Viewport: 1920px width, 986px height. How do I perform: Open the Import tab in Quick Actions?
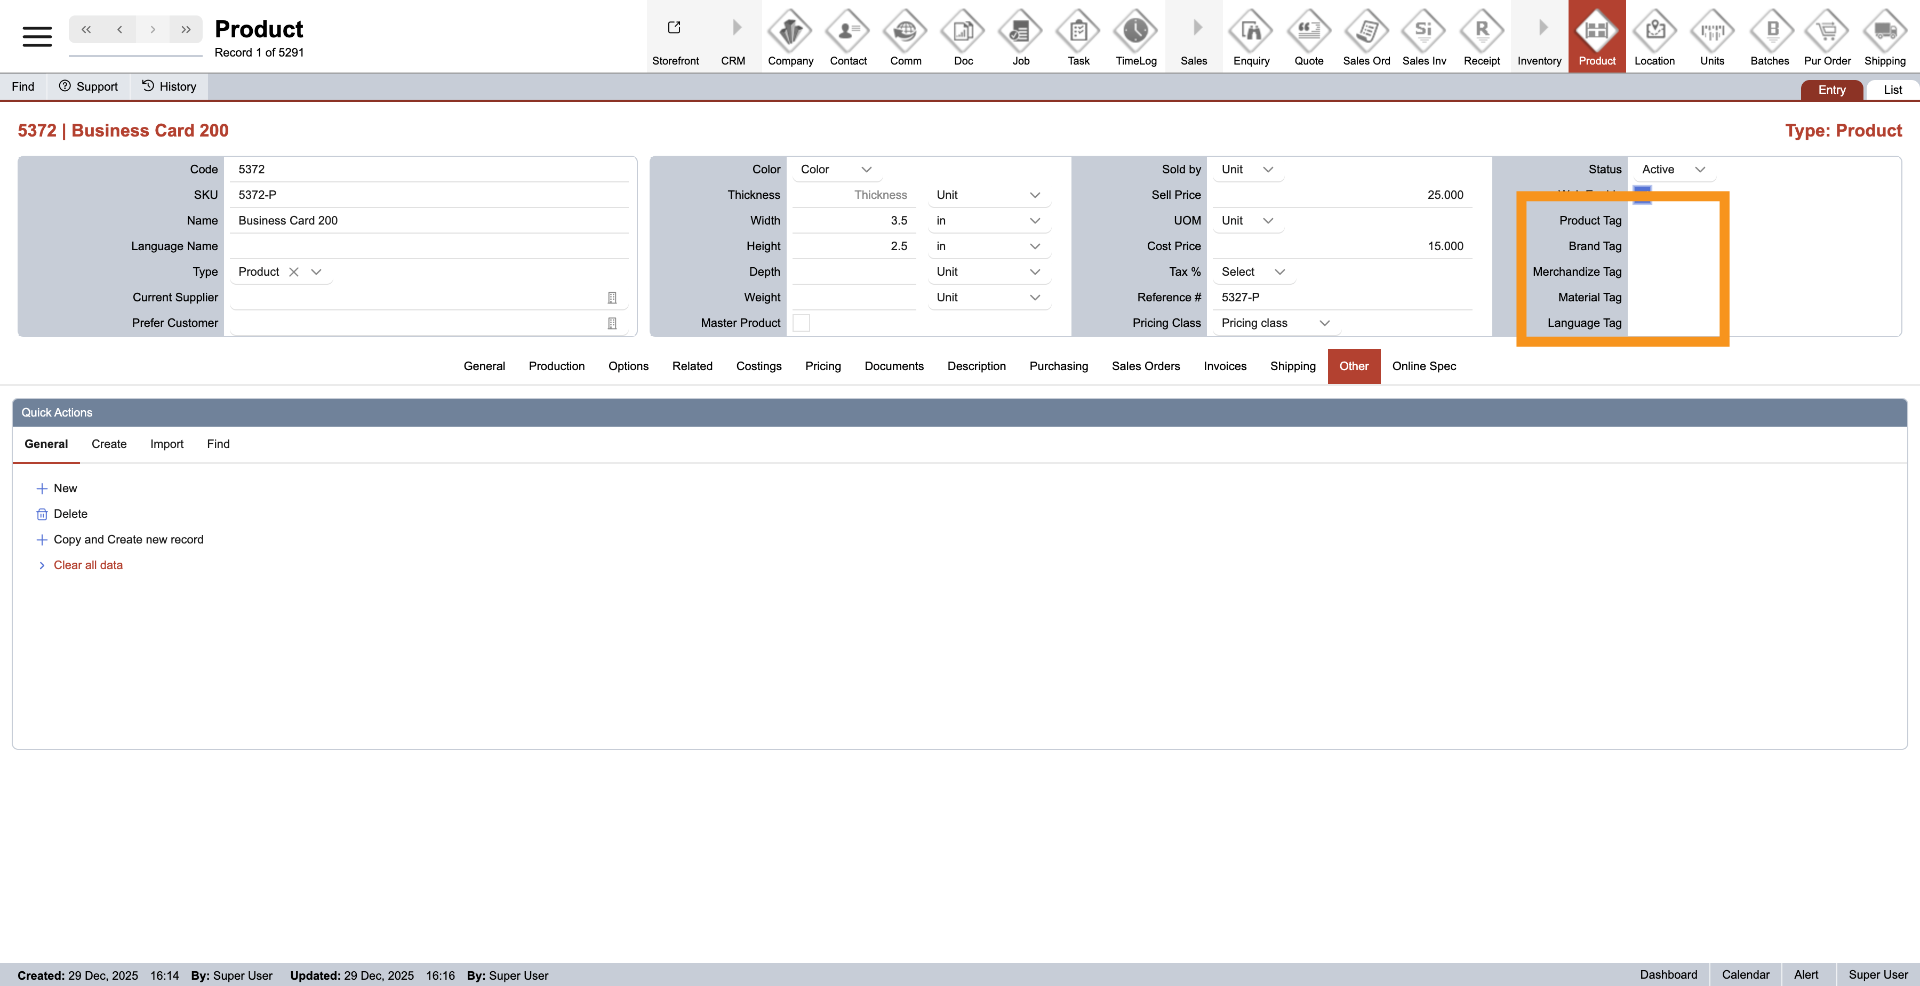[167, 444]
